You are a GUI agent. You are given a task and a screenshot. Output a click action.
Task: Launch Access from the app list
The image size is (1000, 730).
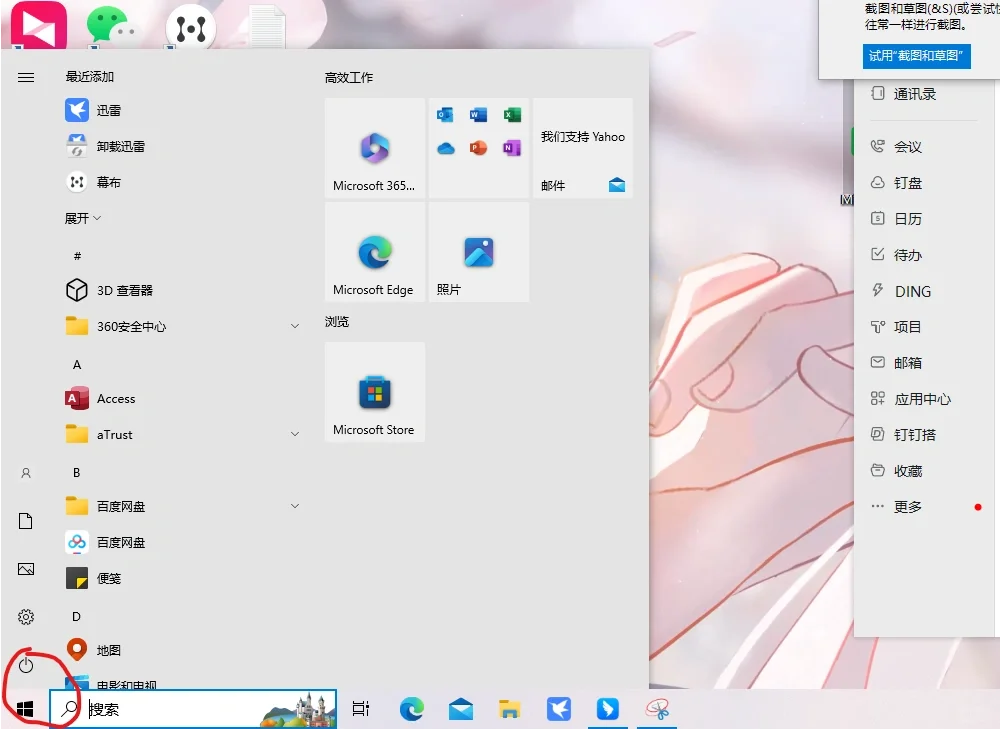(x=100, y=398)
